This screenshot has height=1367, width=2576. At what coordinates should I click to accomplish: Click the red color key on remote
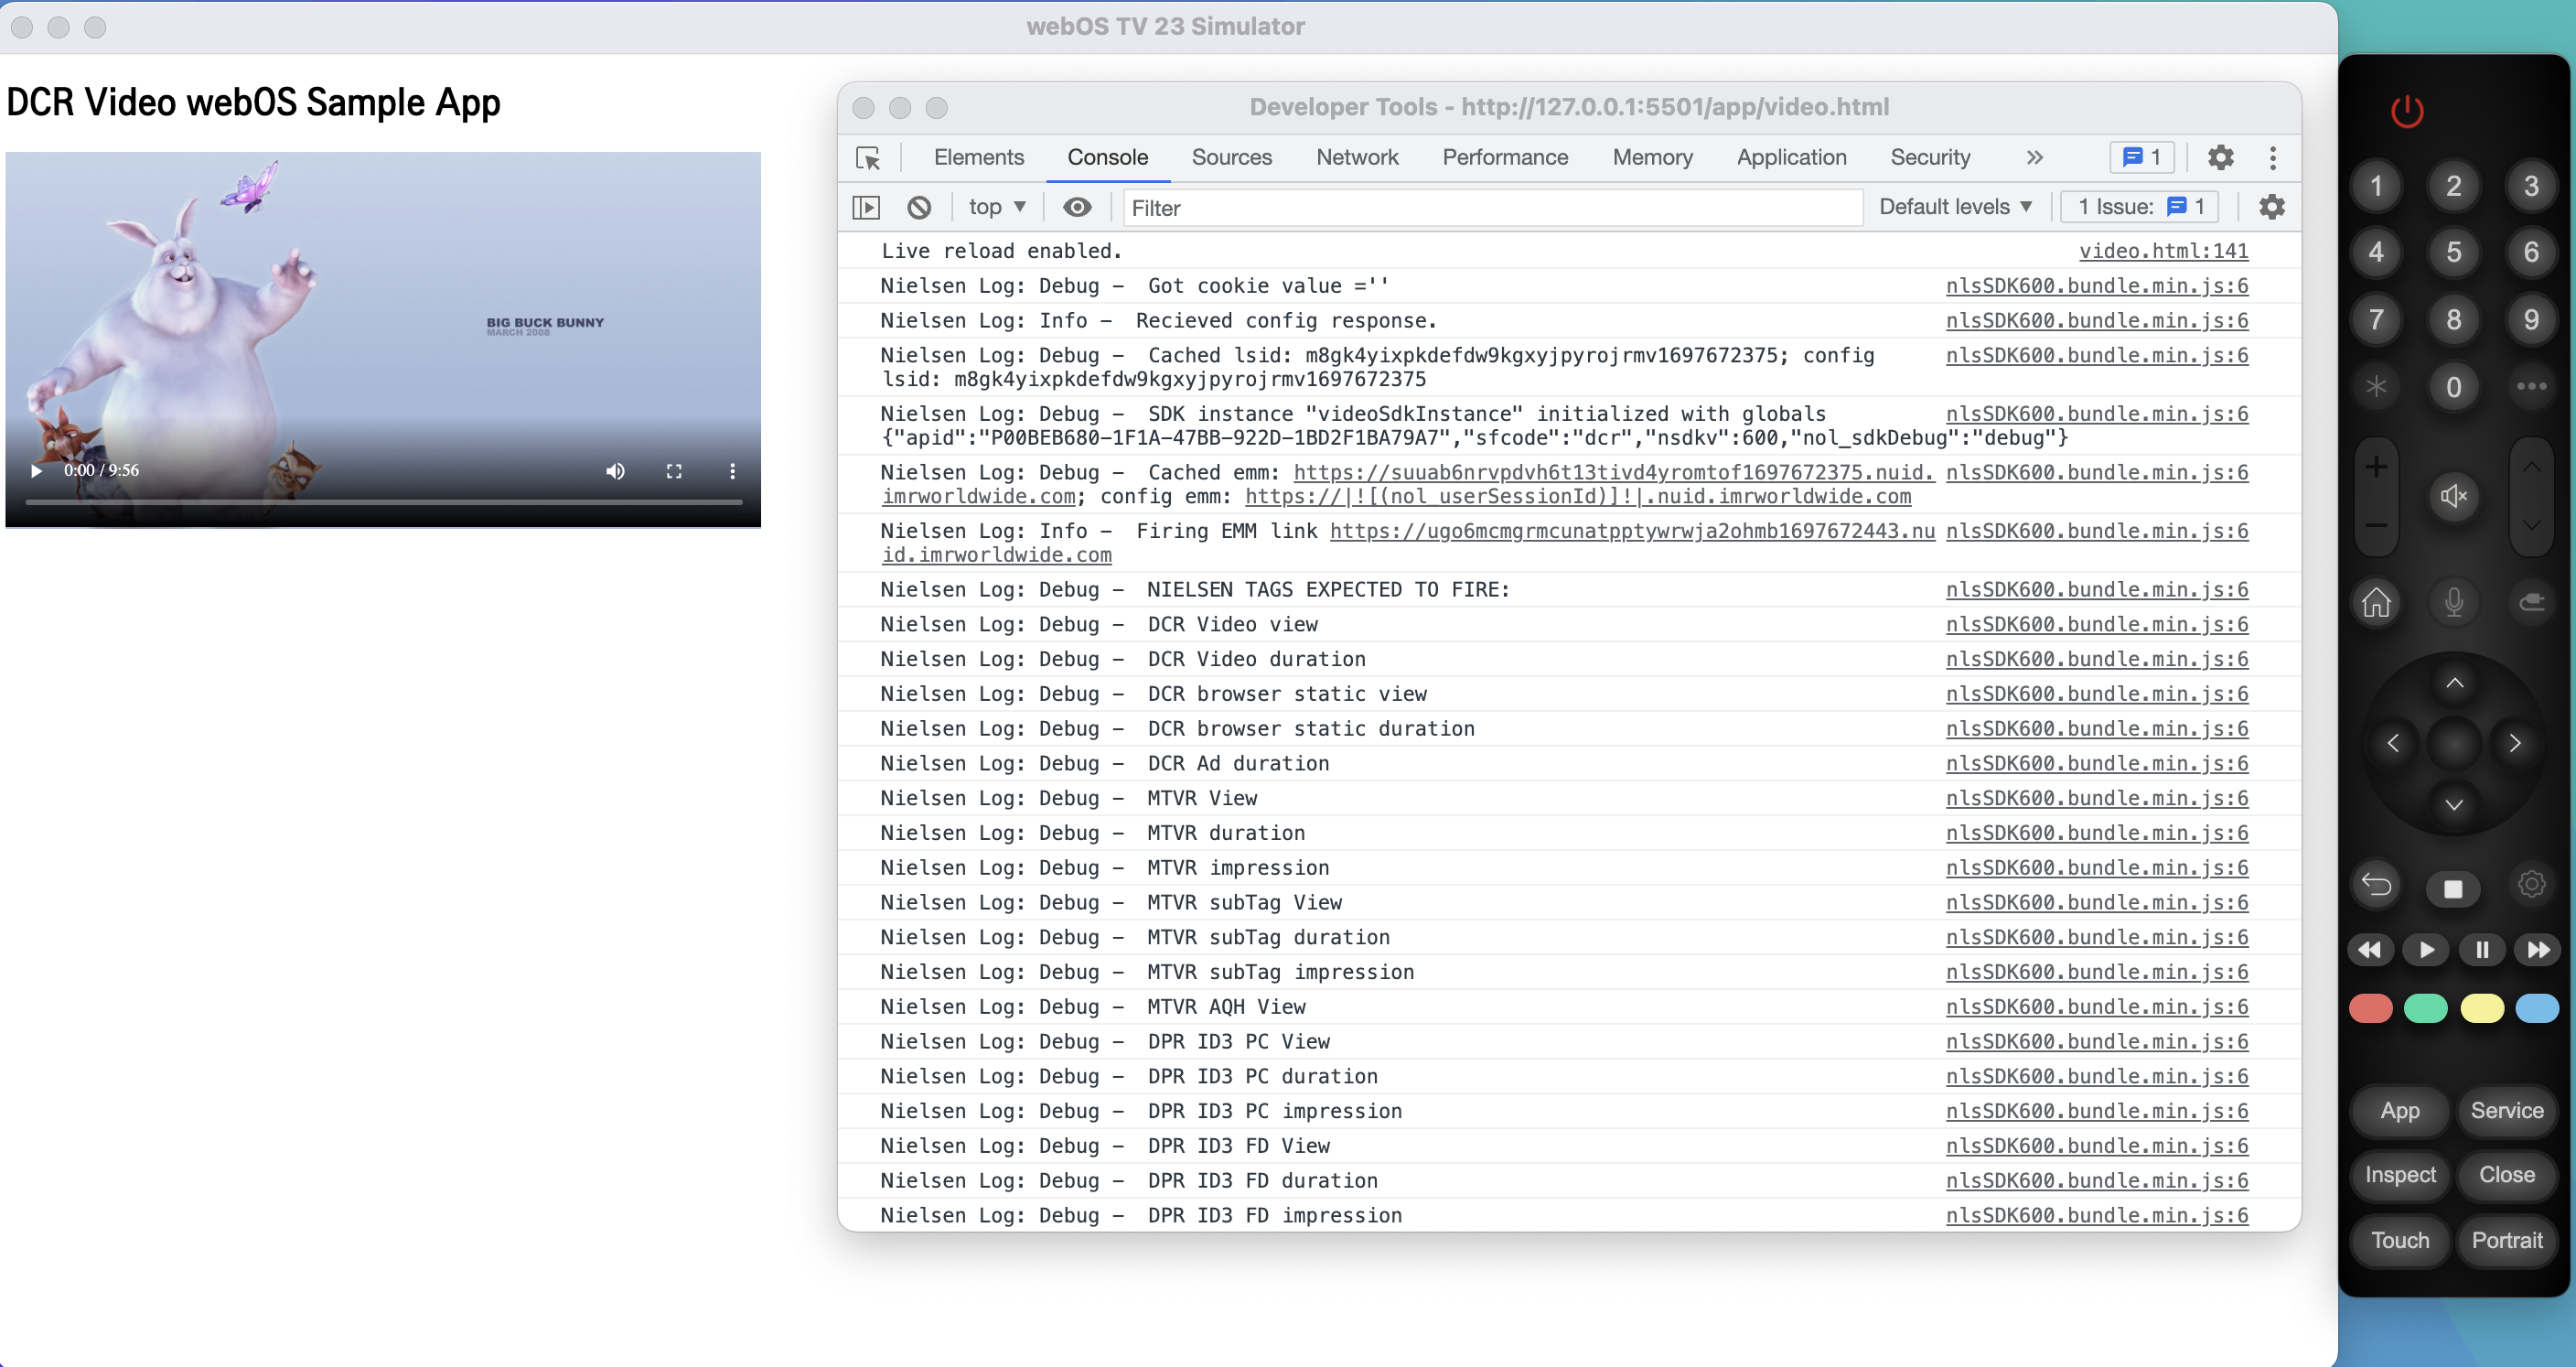[2370, 1008]
